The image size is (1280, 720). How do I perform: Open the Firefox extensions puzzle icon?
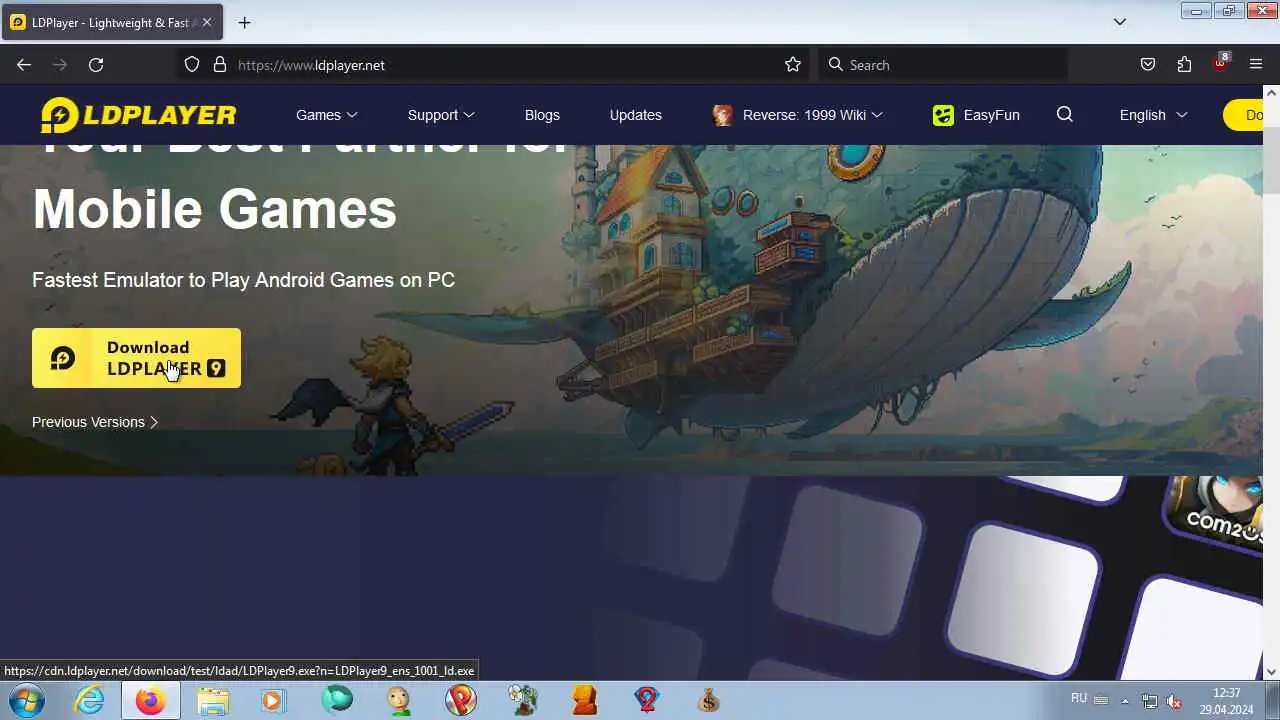pos(1184,65)
